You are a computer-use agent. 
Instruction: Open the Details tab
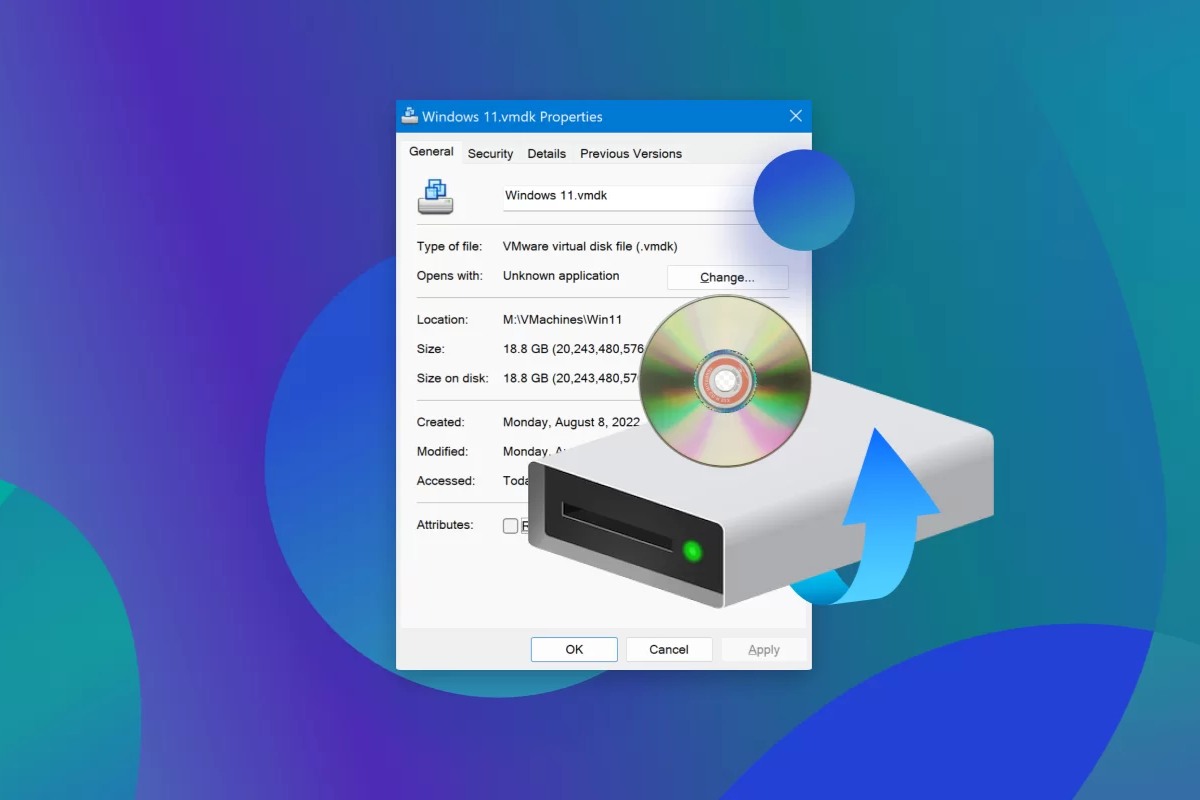[546, 153]
